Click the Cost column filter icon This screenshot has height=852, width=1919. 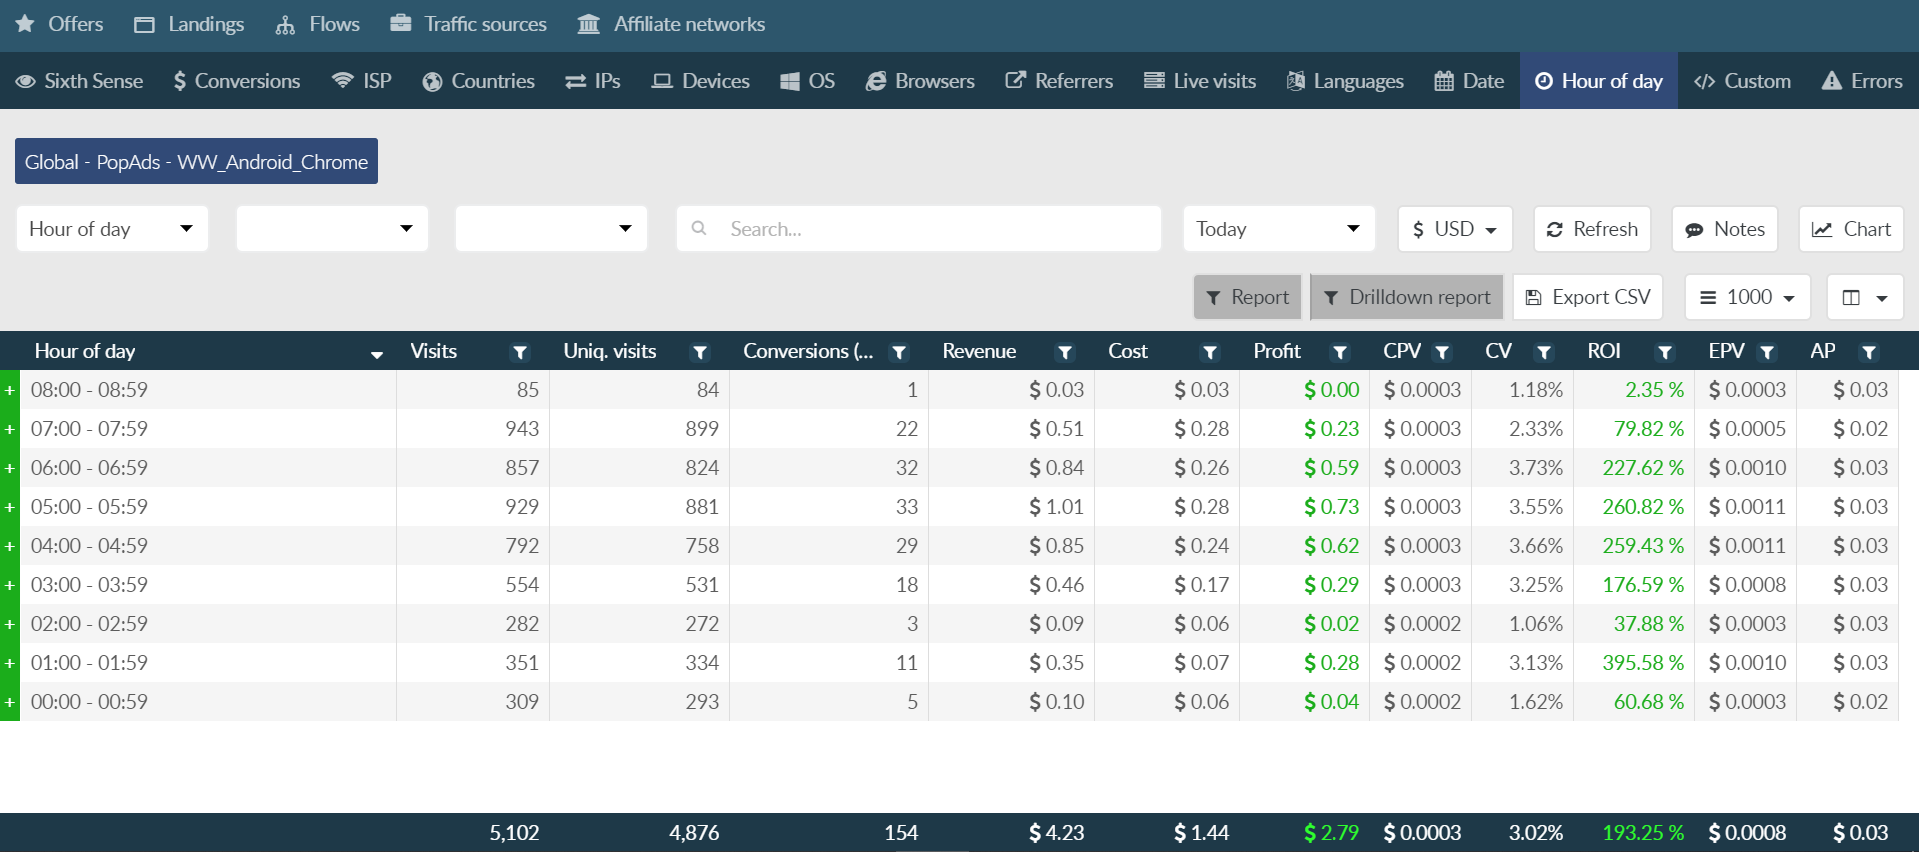[x=1209, y=352]
